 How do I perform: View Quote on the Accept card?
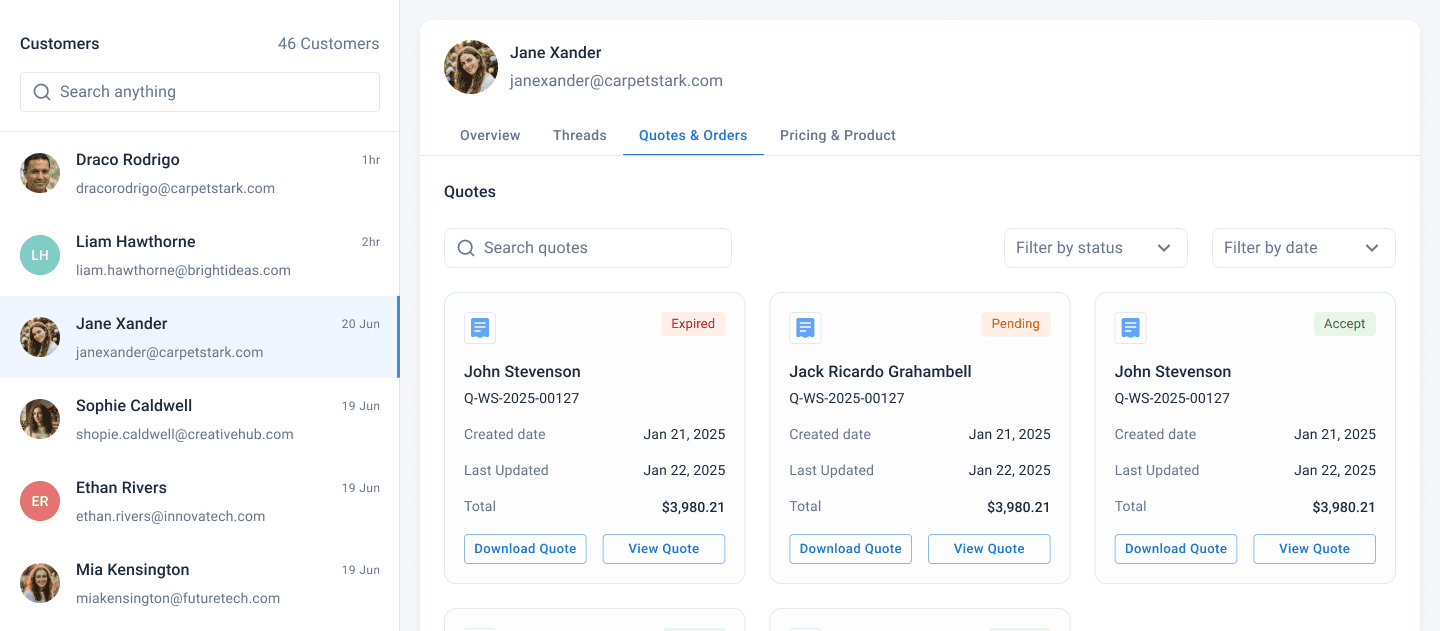[x=1315, y=549]
